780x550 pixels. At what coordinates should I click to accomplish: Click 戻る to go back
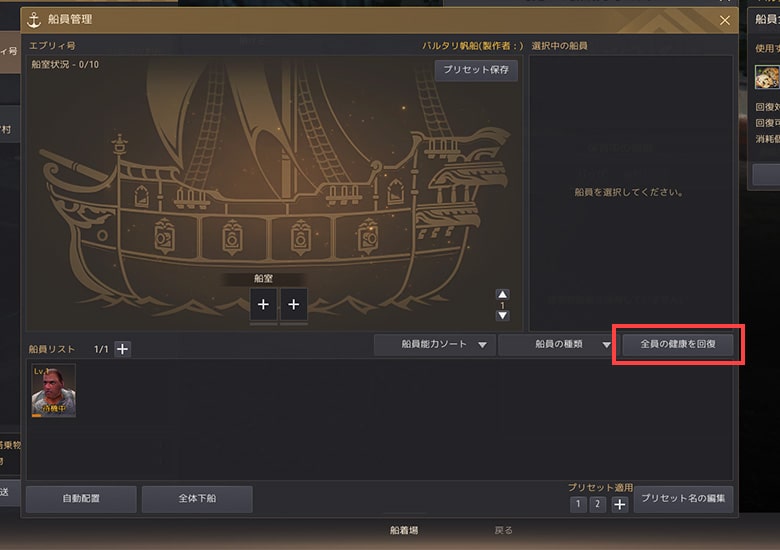[503, 531]
